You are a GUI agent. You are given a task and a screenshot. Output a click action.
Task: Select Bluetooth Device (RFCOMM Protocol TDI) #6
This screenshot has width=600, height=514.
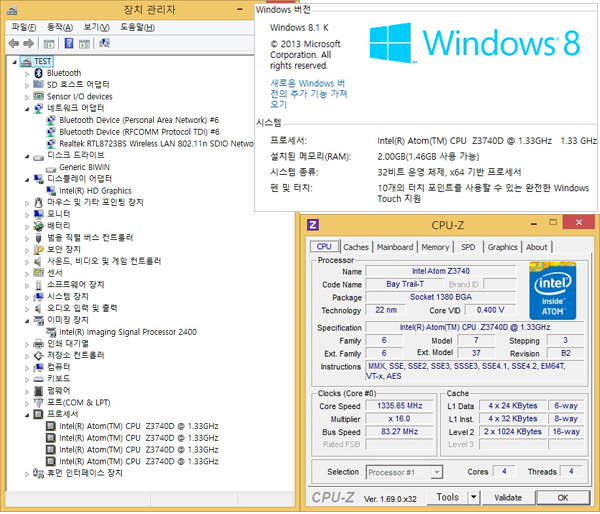pos(139,132)
